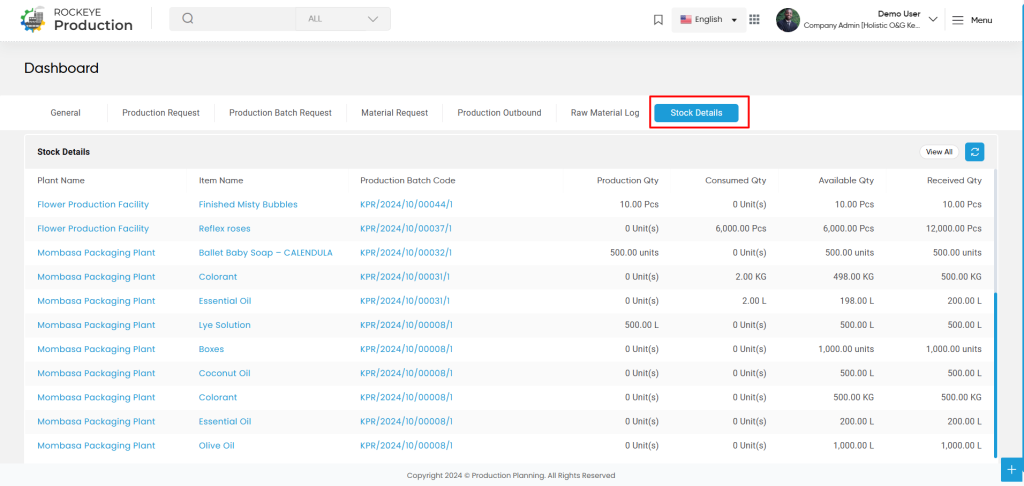1024x486 pixels.
Task: Click the search magnifier icon
Action: click(188, 19)
